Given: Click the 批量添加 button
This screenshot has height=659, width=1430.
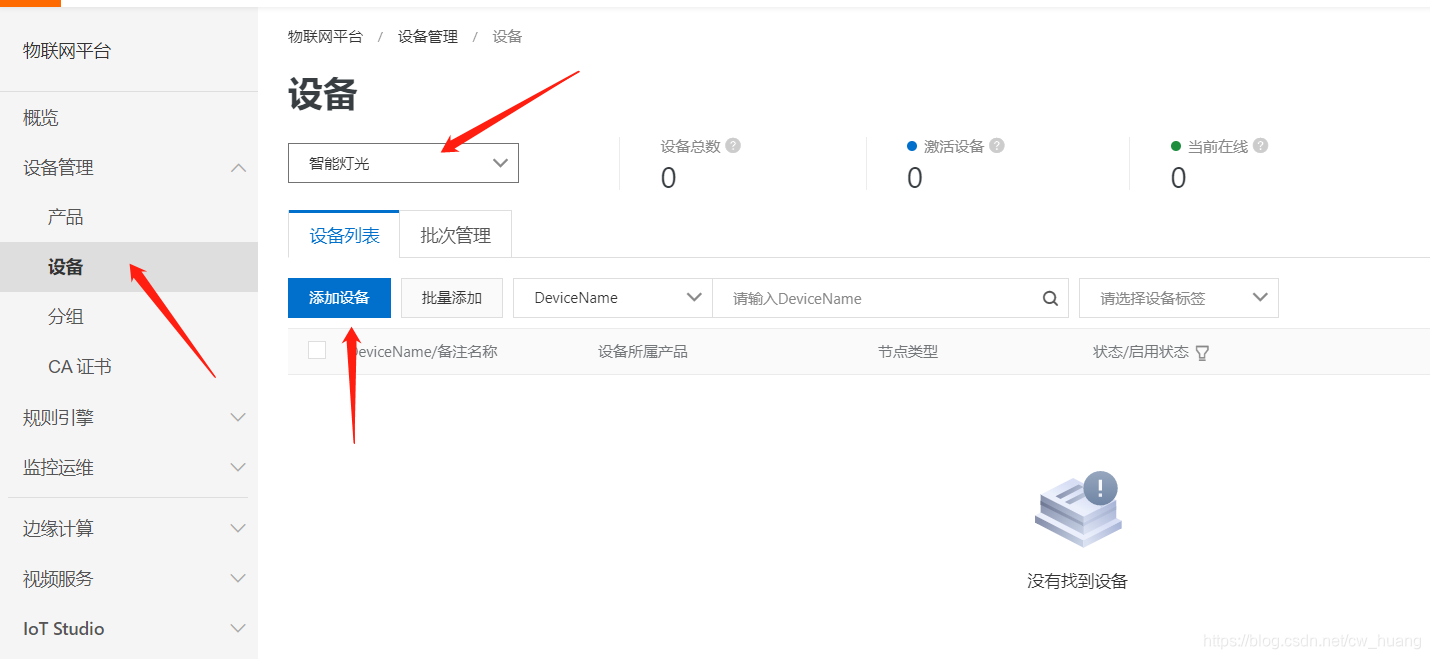Looking at the screenshot, I should pos(451,298).
